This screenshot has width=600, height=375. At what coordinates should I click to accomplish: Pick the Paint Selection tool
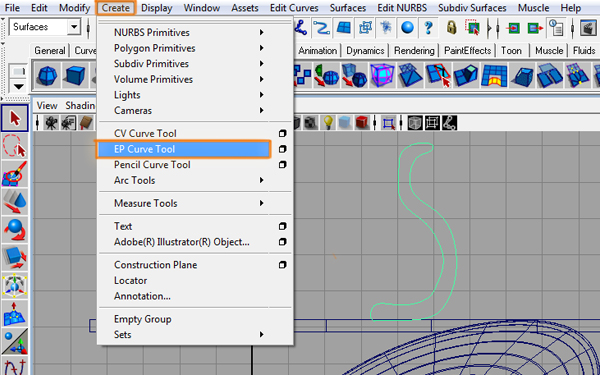[x=15, y=173]
